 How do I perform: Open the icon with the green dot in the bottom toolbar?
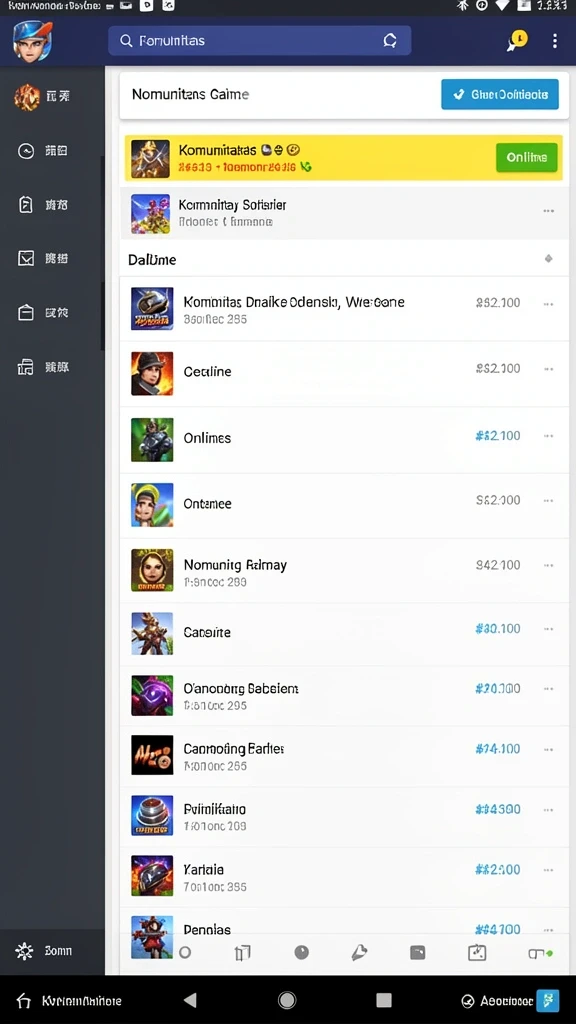click(539, 954)
